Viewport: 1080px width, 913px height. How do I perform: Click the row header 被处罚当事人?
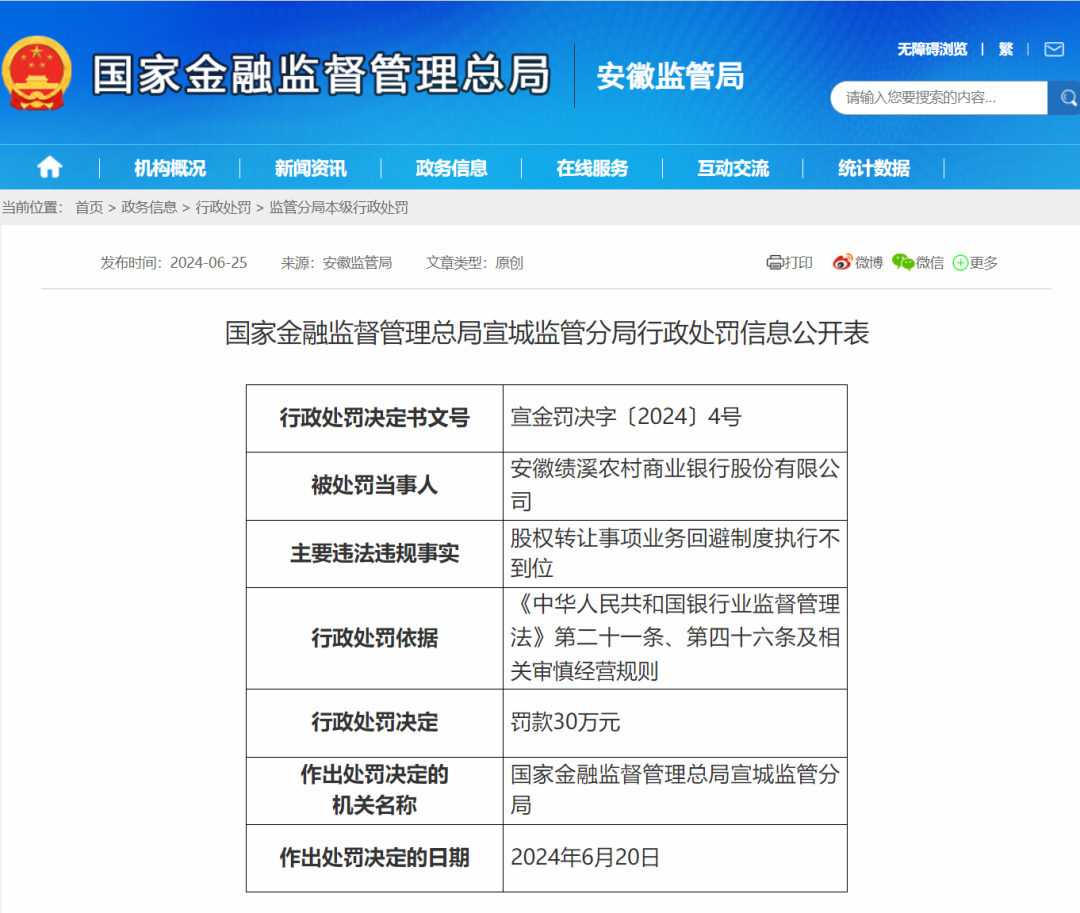click(375, 485)
